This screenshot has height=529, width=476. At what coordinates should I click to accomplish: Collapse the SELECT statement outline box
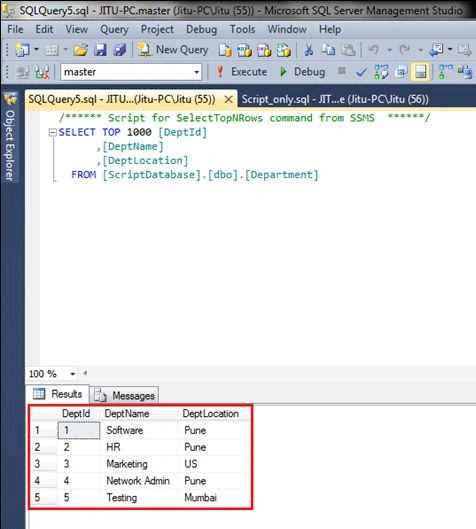click(52, 132)
